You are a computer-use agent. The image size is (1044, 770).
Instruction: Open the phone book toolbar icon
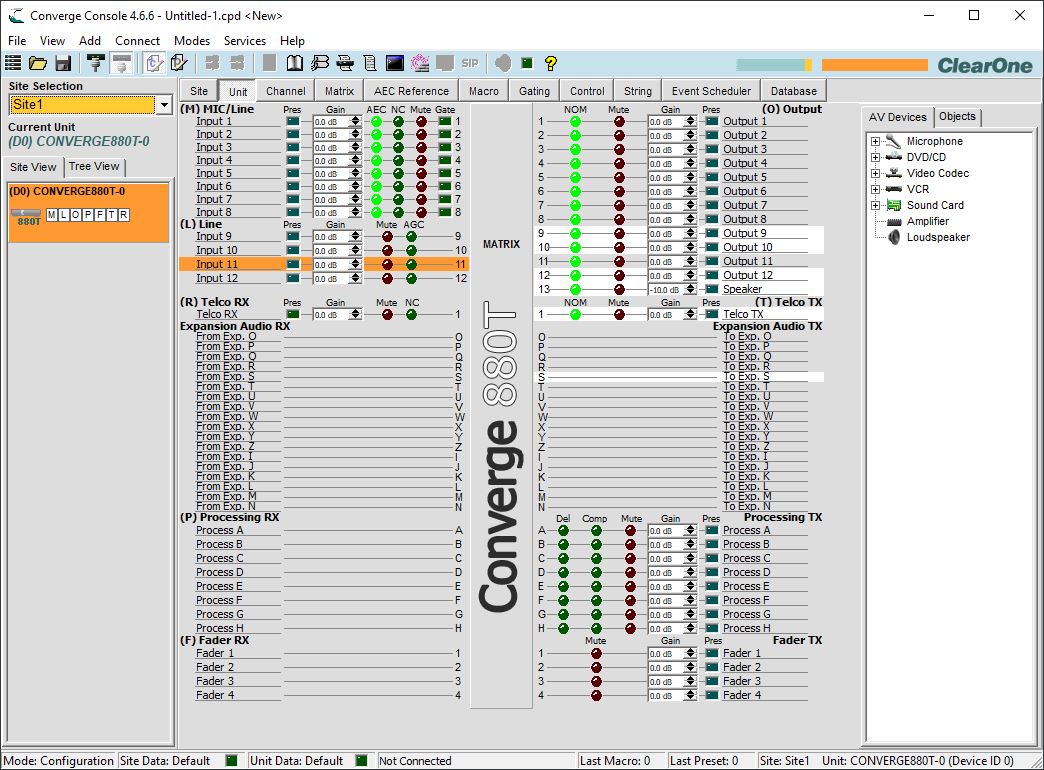point(294,63)
